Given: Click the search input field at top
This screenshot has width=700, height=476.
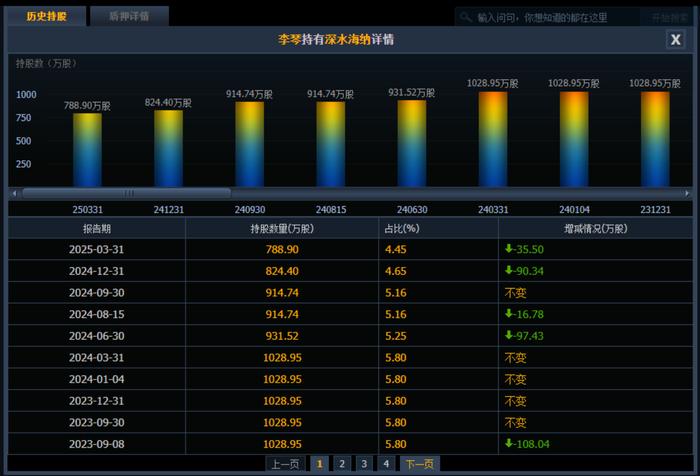Looking at the screenshot, I should pos(547,17).
